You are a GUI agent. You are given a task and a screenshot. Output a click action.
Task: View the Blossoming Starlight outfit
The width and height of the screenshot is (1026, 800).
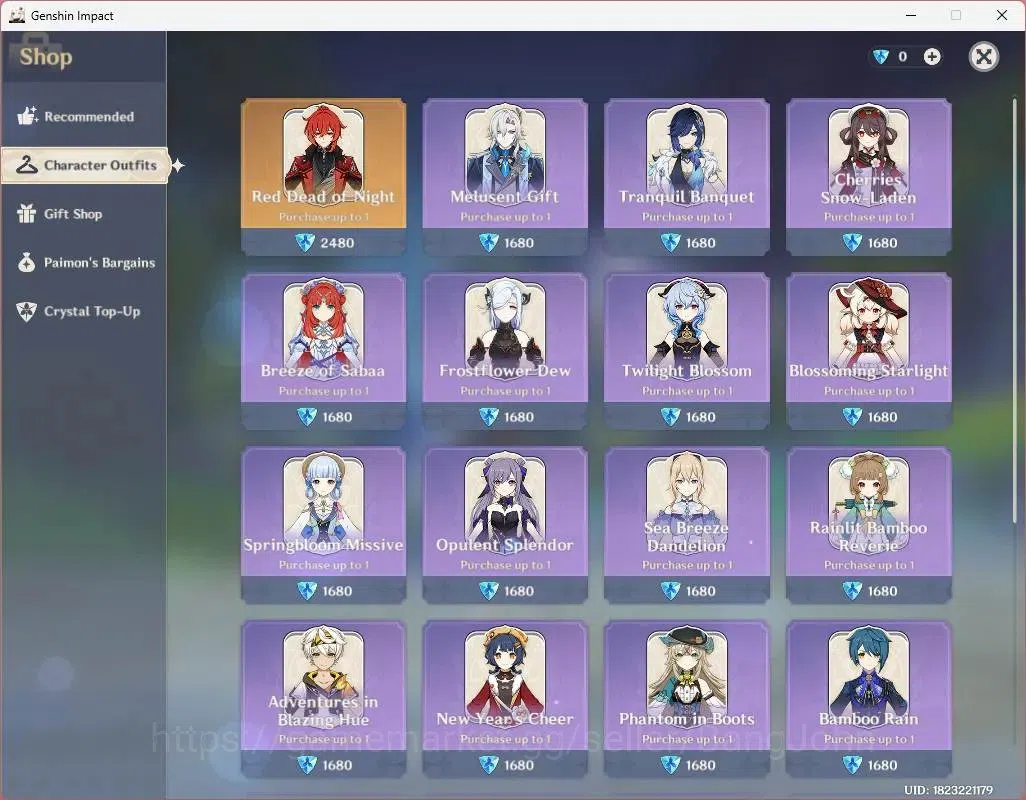(x=868, y=351)
